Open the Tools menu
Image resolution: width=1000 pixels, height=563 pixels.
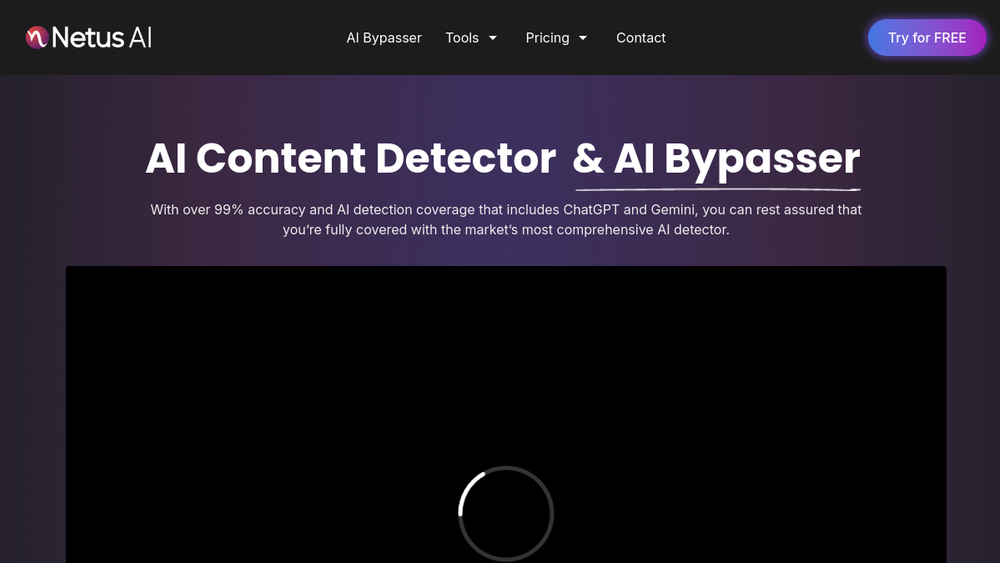(x=462, y=38)
